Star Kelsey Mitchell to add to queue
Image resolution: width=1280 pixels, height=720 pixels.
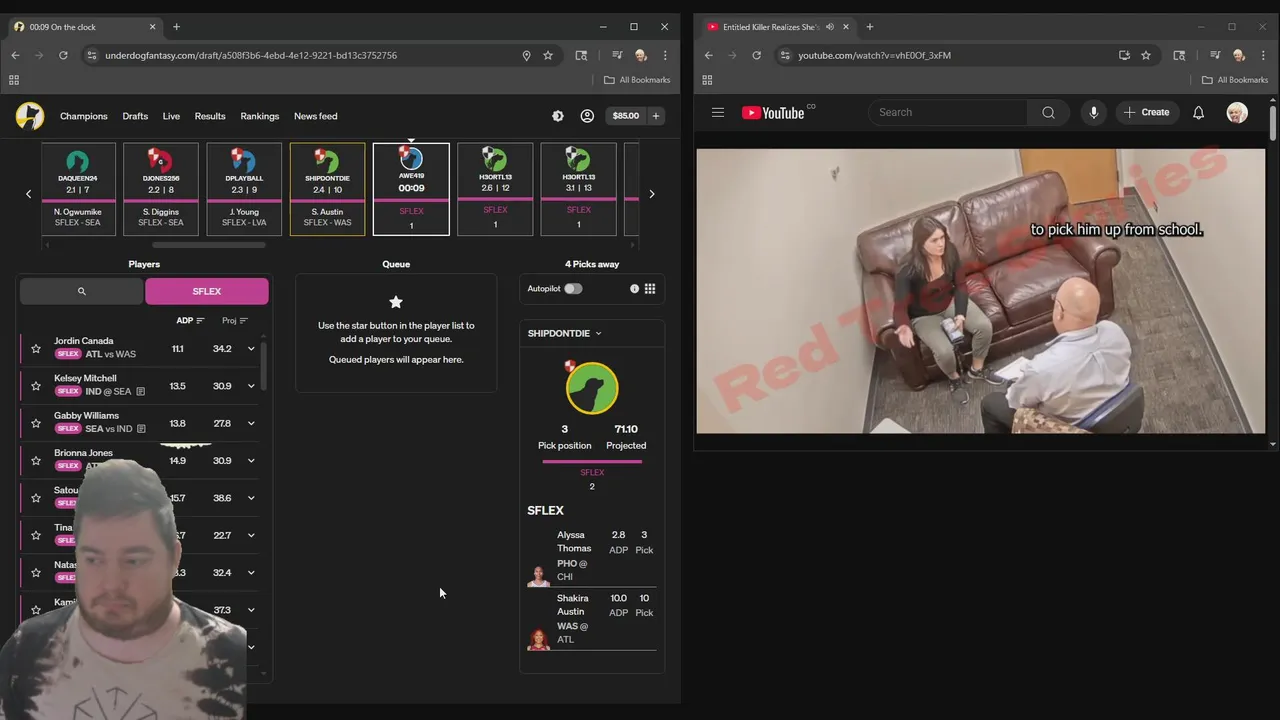36,386
